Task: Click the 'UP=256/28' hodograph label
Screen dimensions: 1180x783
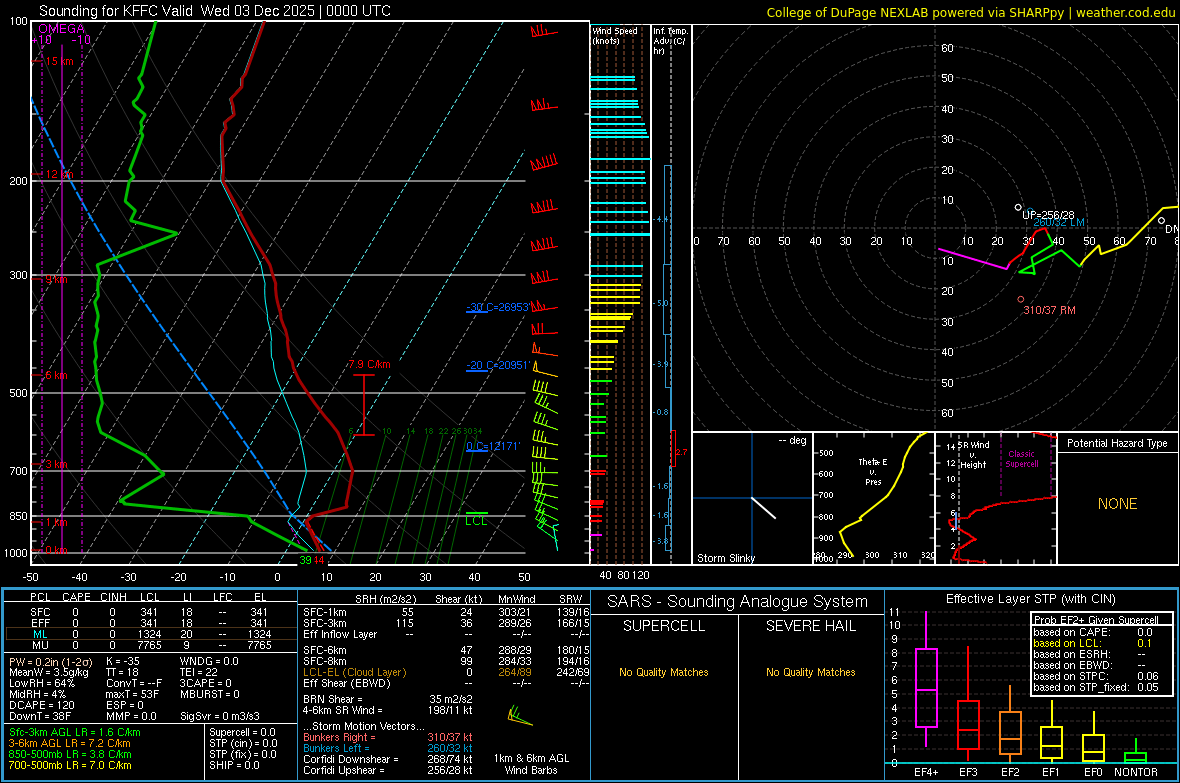Action: [x=1048, y=215]
